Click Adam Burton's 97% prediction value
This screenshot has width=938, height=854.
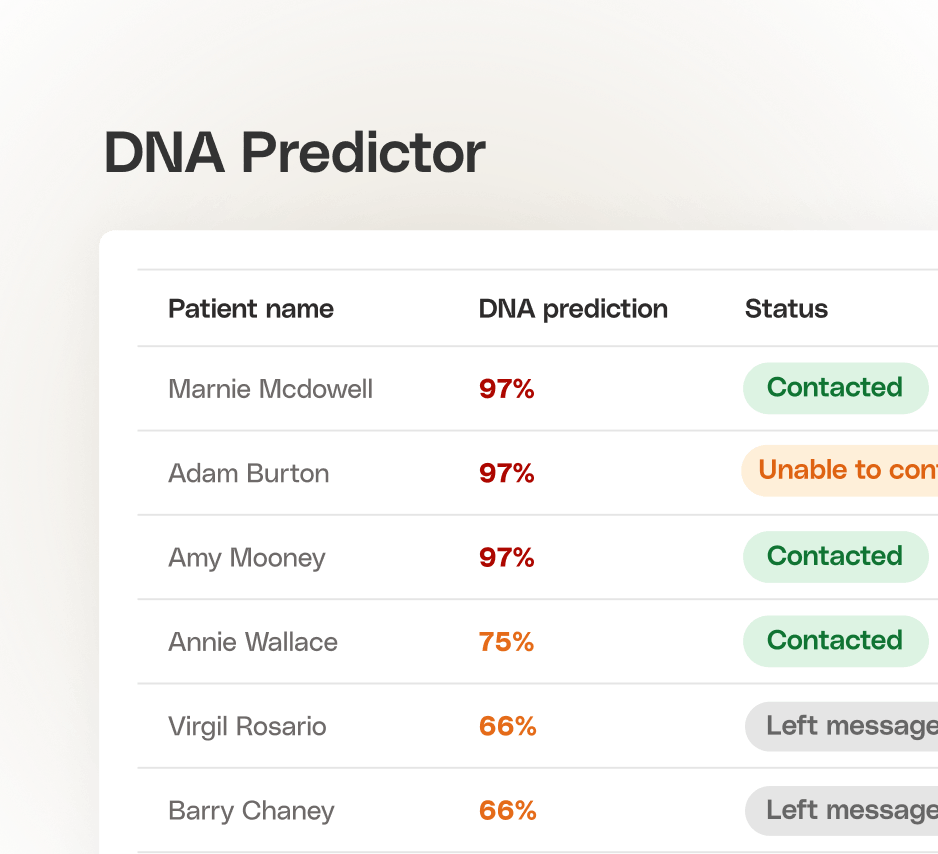click(507, 473)
